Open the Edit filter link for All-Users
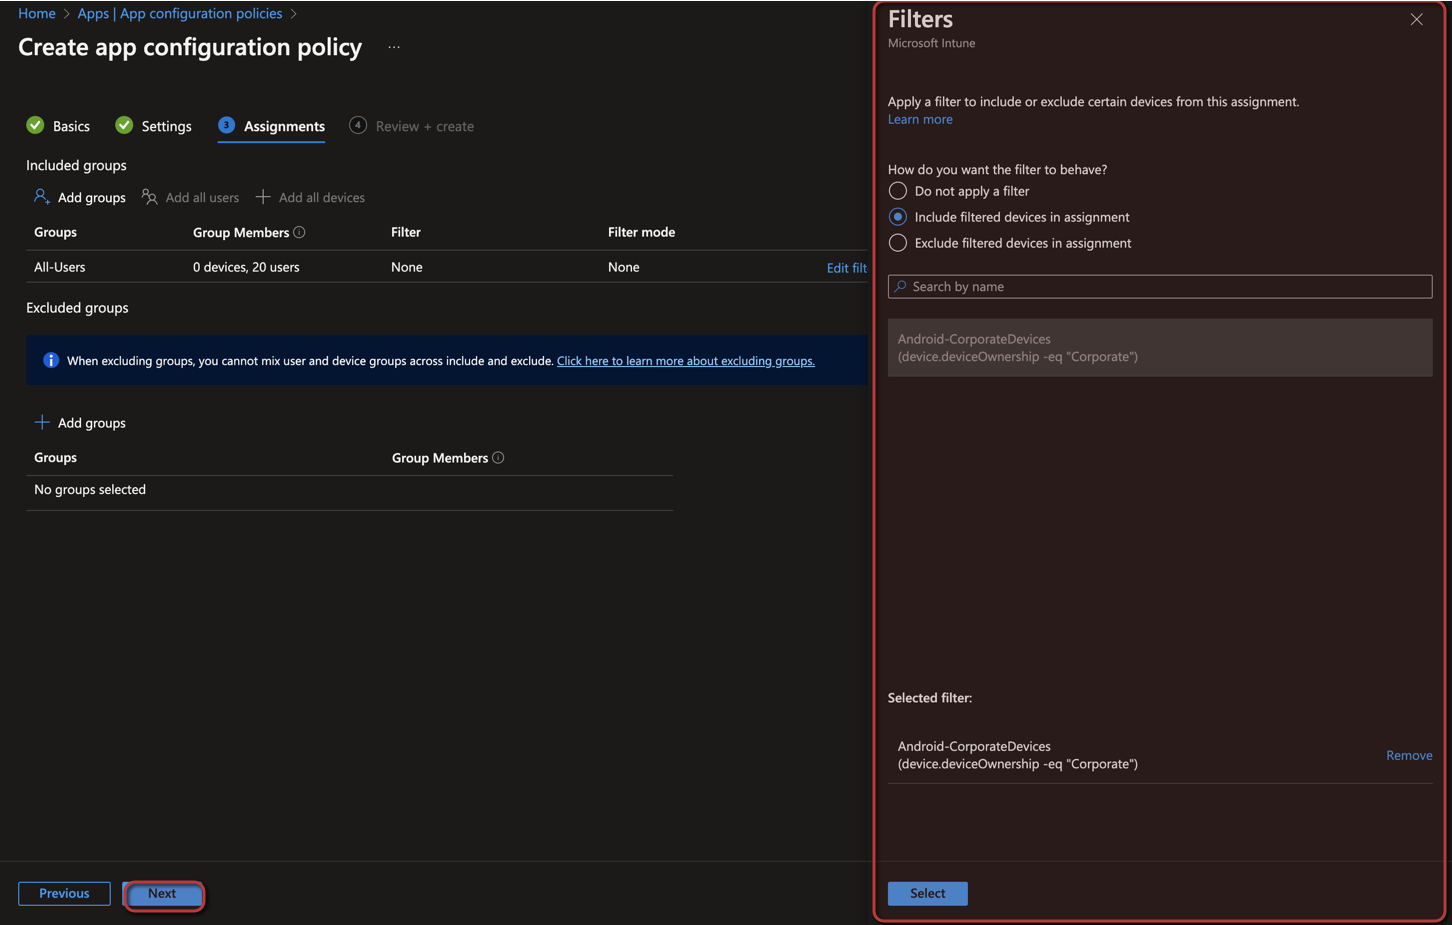 (846, 268)
